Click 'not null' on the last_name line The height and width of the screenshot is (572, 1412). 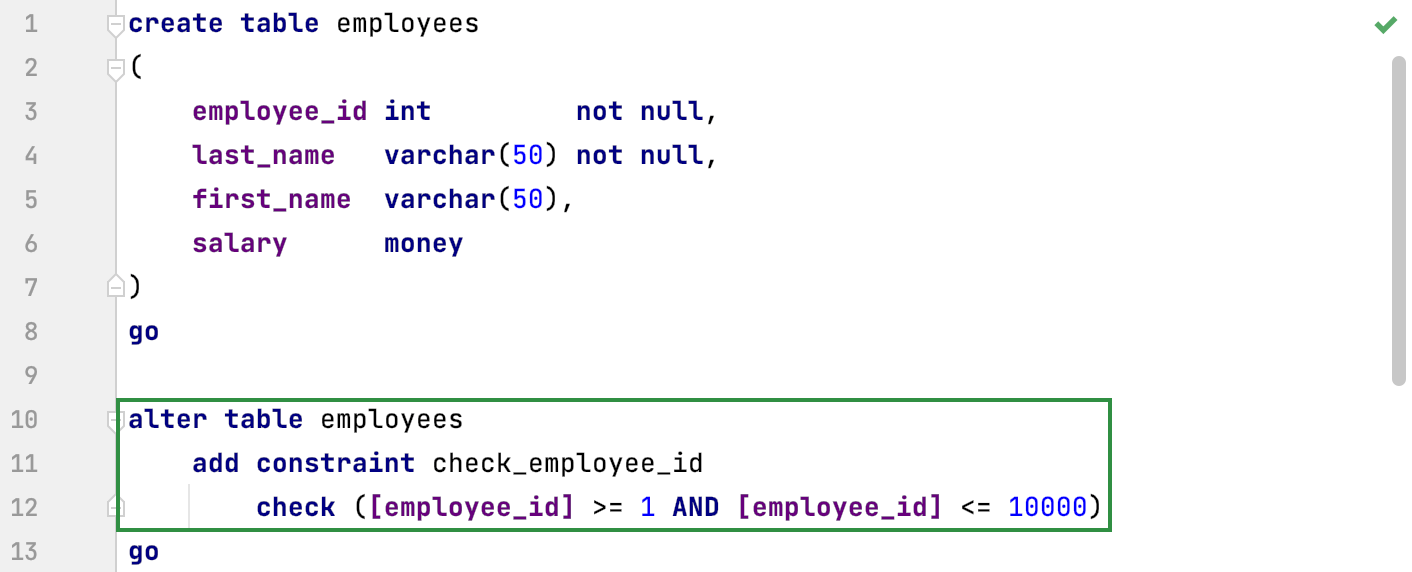(x=640, y=155)
